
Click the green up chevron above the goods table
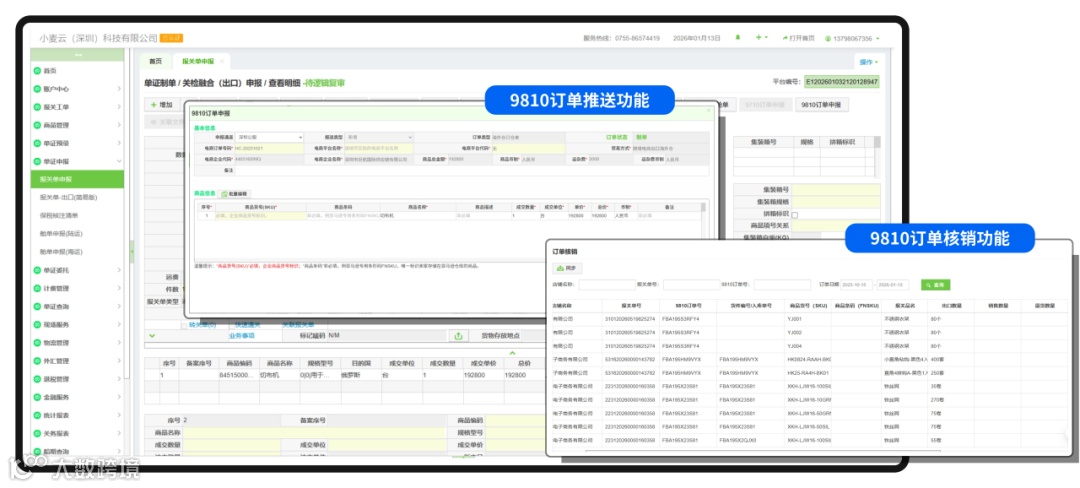click(512, 352)
